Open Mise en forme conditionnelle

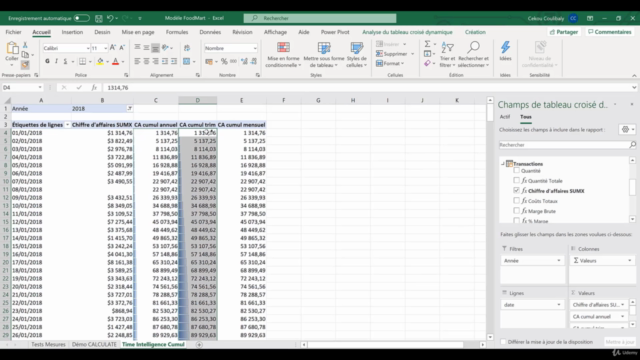pos(283,54)
